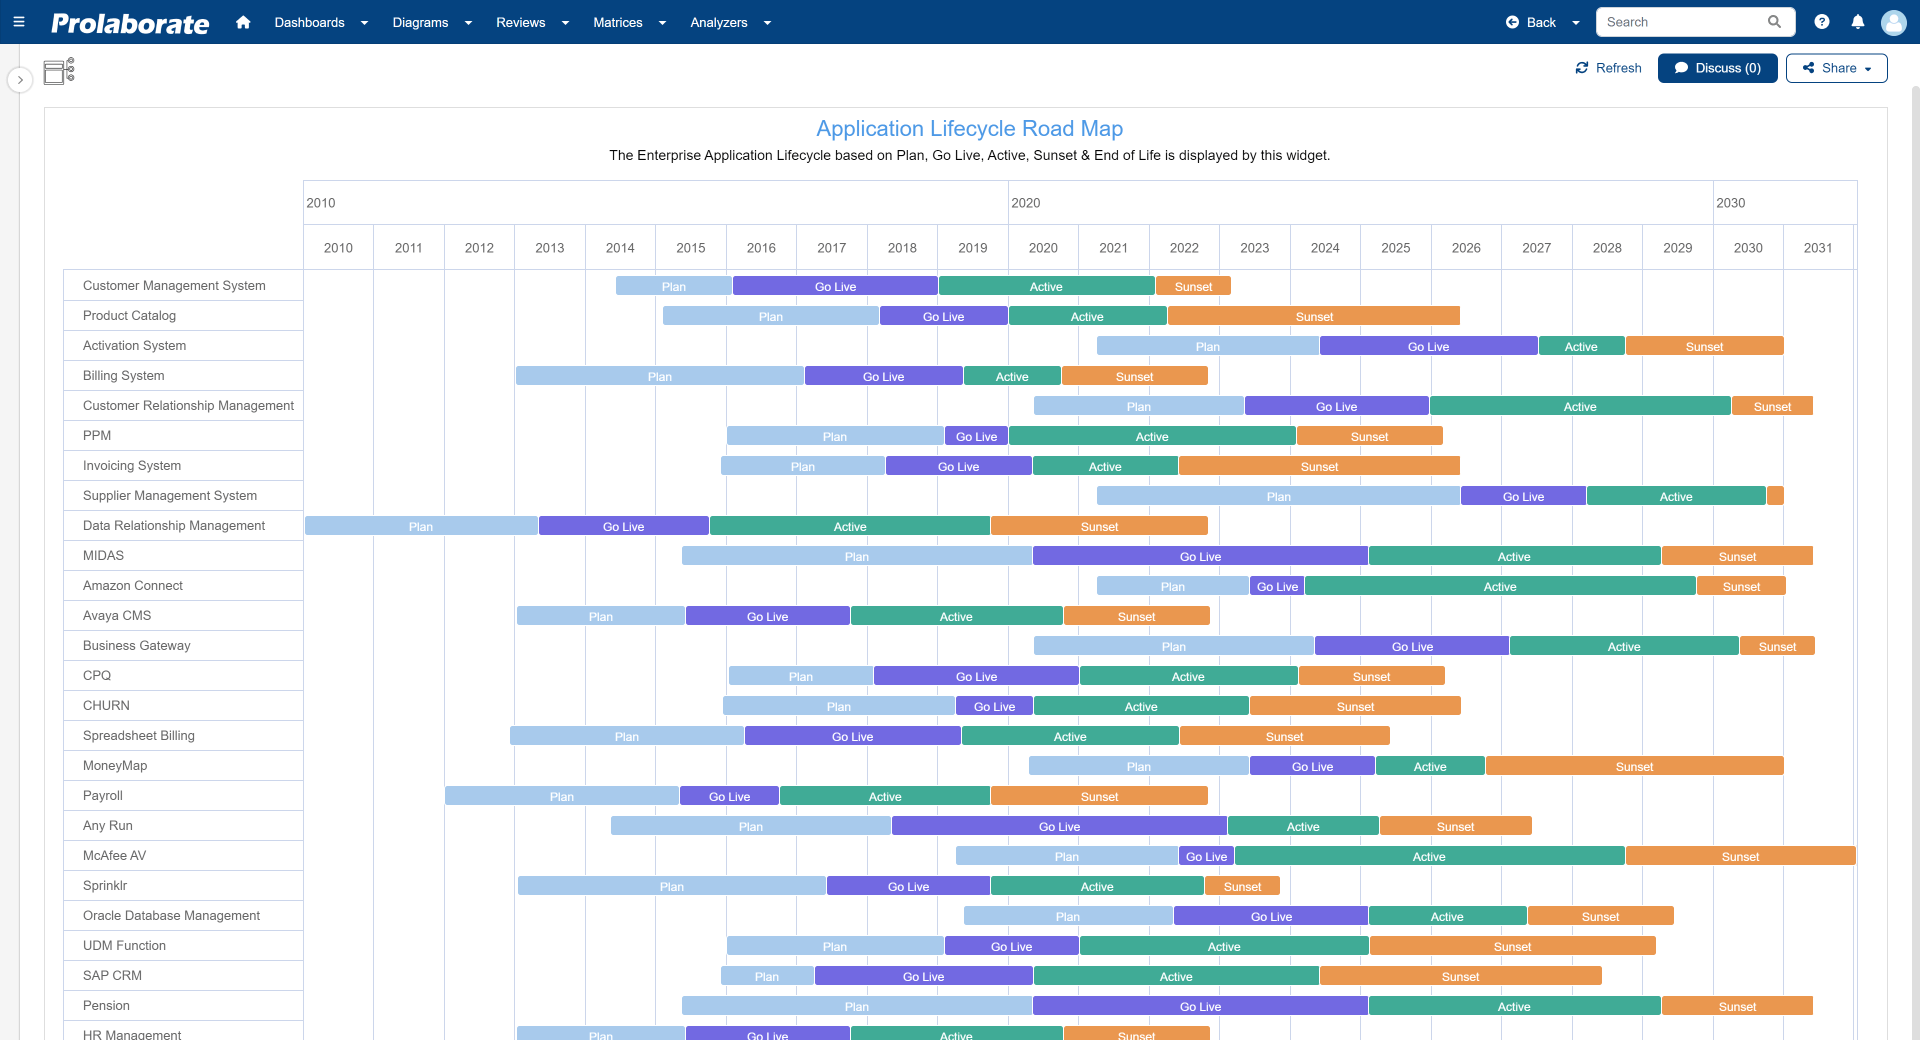Select the Spreadsheet Billing row label
Image resolution: width=1920 pixels, height=1040 pixels.
coord(139,735)
